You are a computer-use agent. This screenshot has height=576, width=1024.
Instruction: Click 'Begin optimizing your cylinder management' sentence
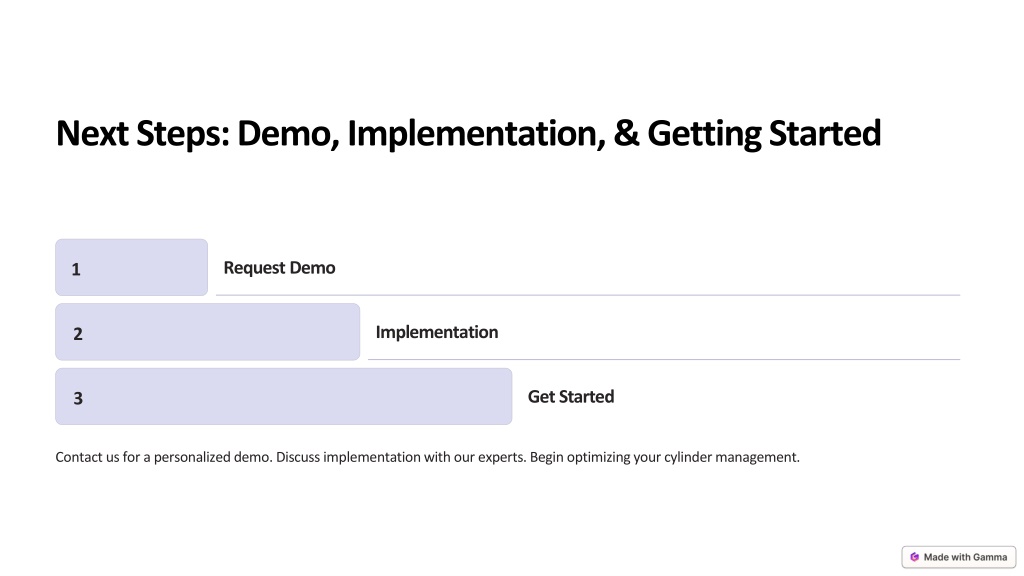click(x=665, y=457)
